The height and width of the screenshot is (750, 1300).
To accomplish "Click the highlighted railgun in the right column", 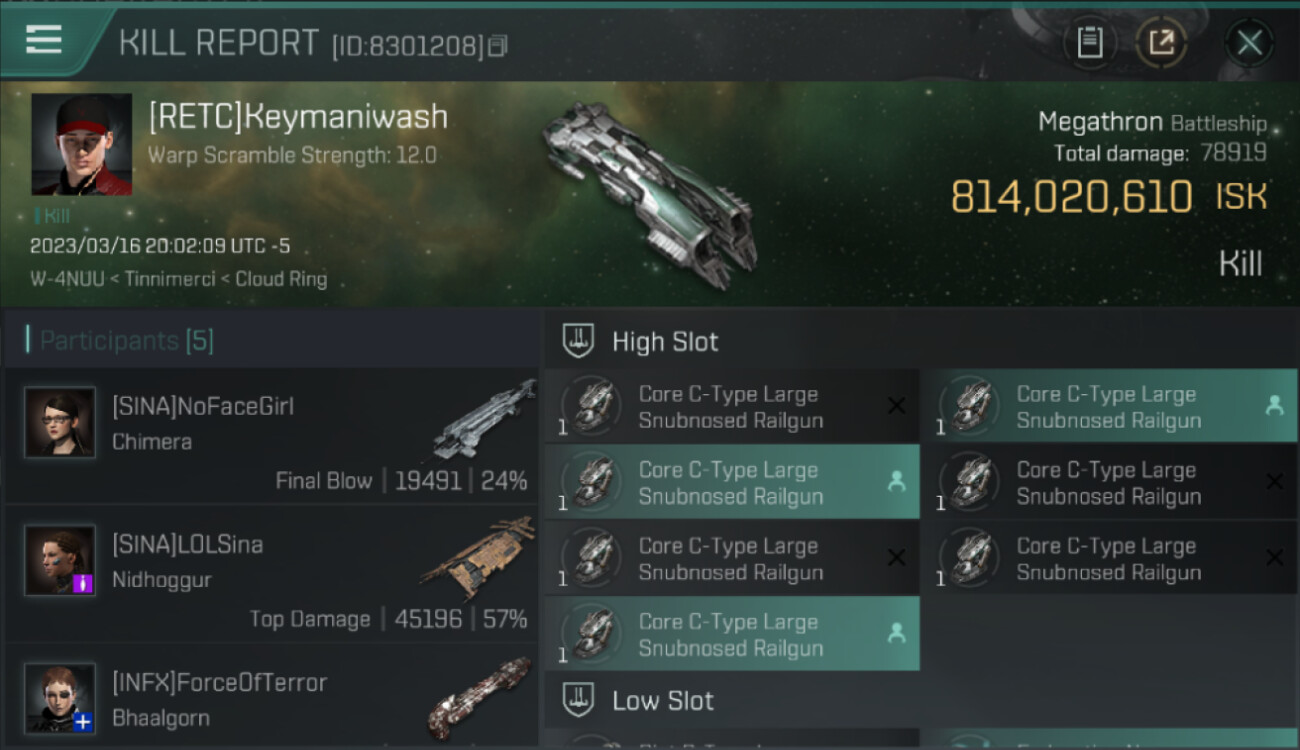I will [x=1110, y=406].
